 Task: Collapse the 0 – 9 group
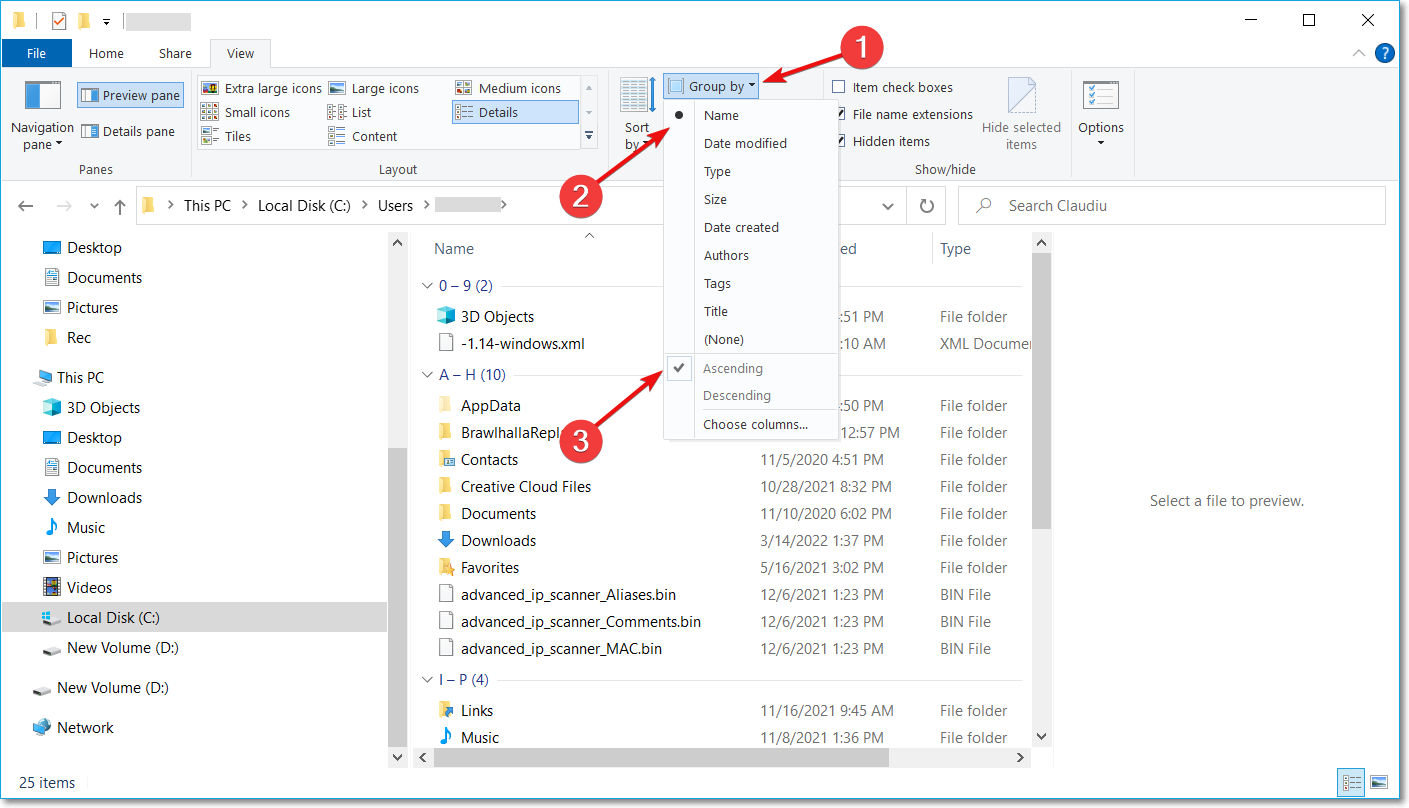coord(427,286)
